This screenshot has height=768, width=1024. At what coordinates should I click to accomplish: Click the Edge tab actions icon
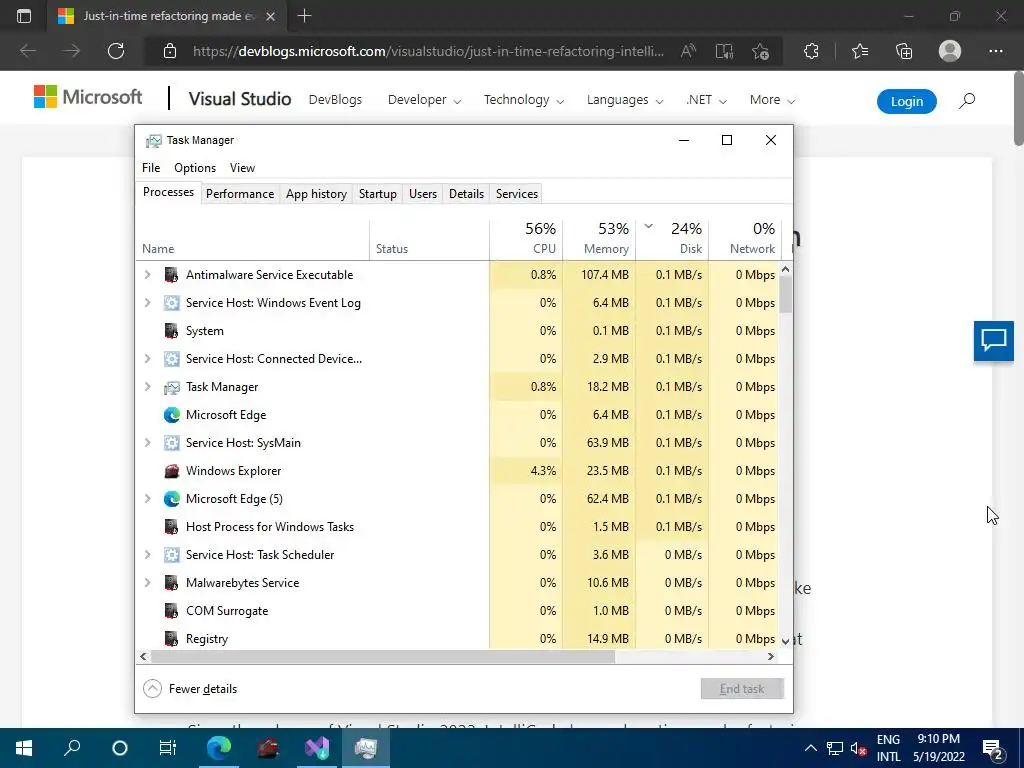point(24,16)
